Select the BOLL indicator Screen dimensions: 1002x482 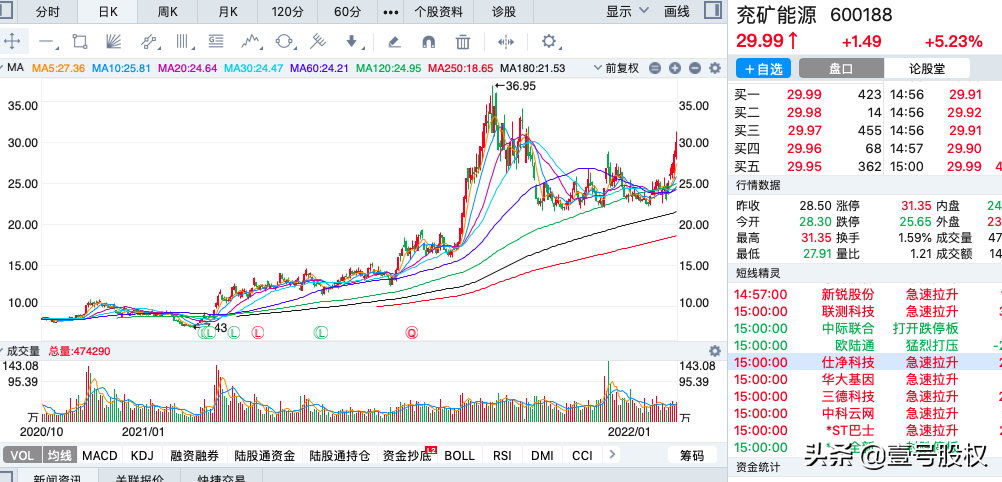click(x=459, y=455)
